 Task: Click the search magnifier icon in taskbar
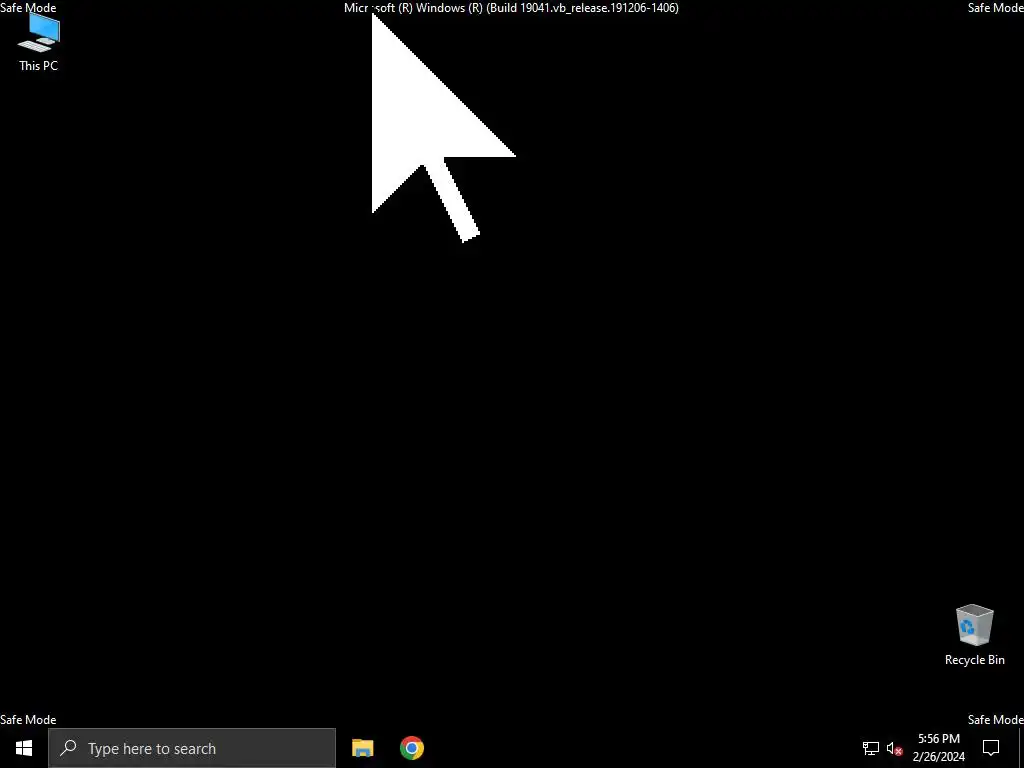[68, 748]
